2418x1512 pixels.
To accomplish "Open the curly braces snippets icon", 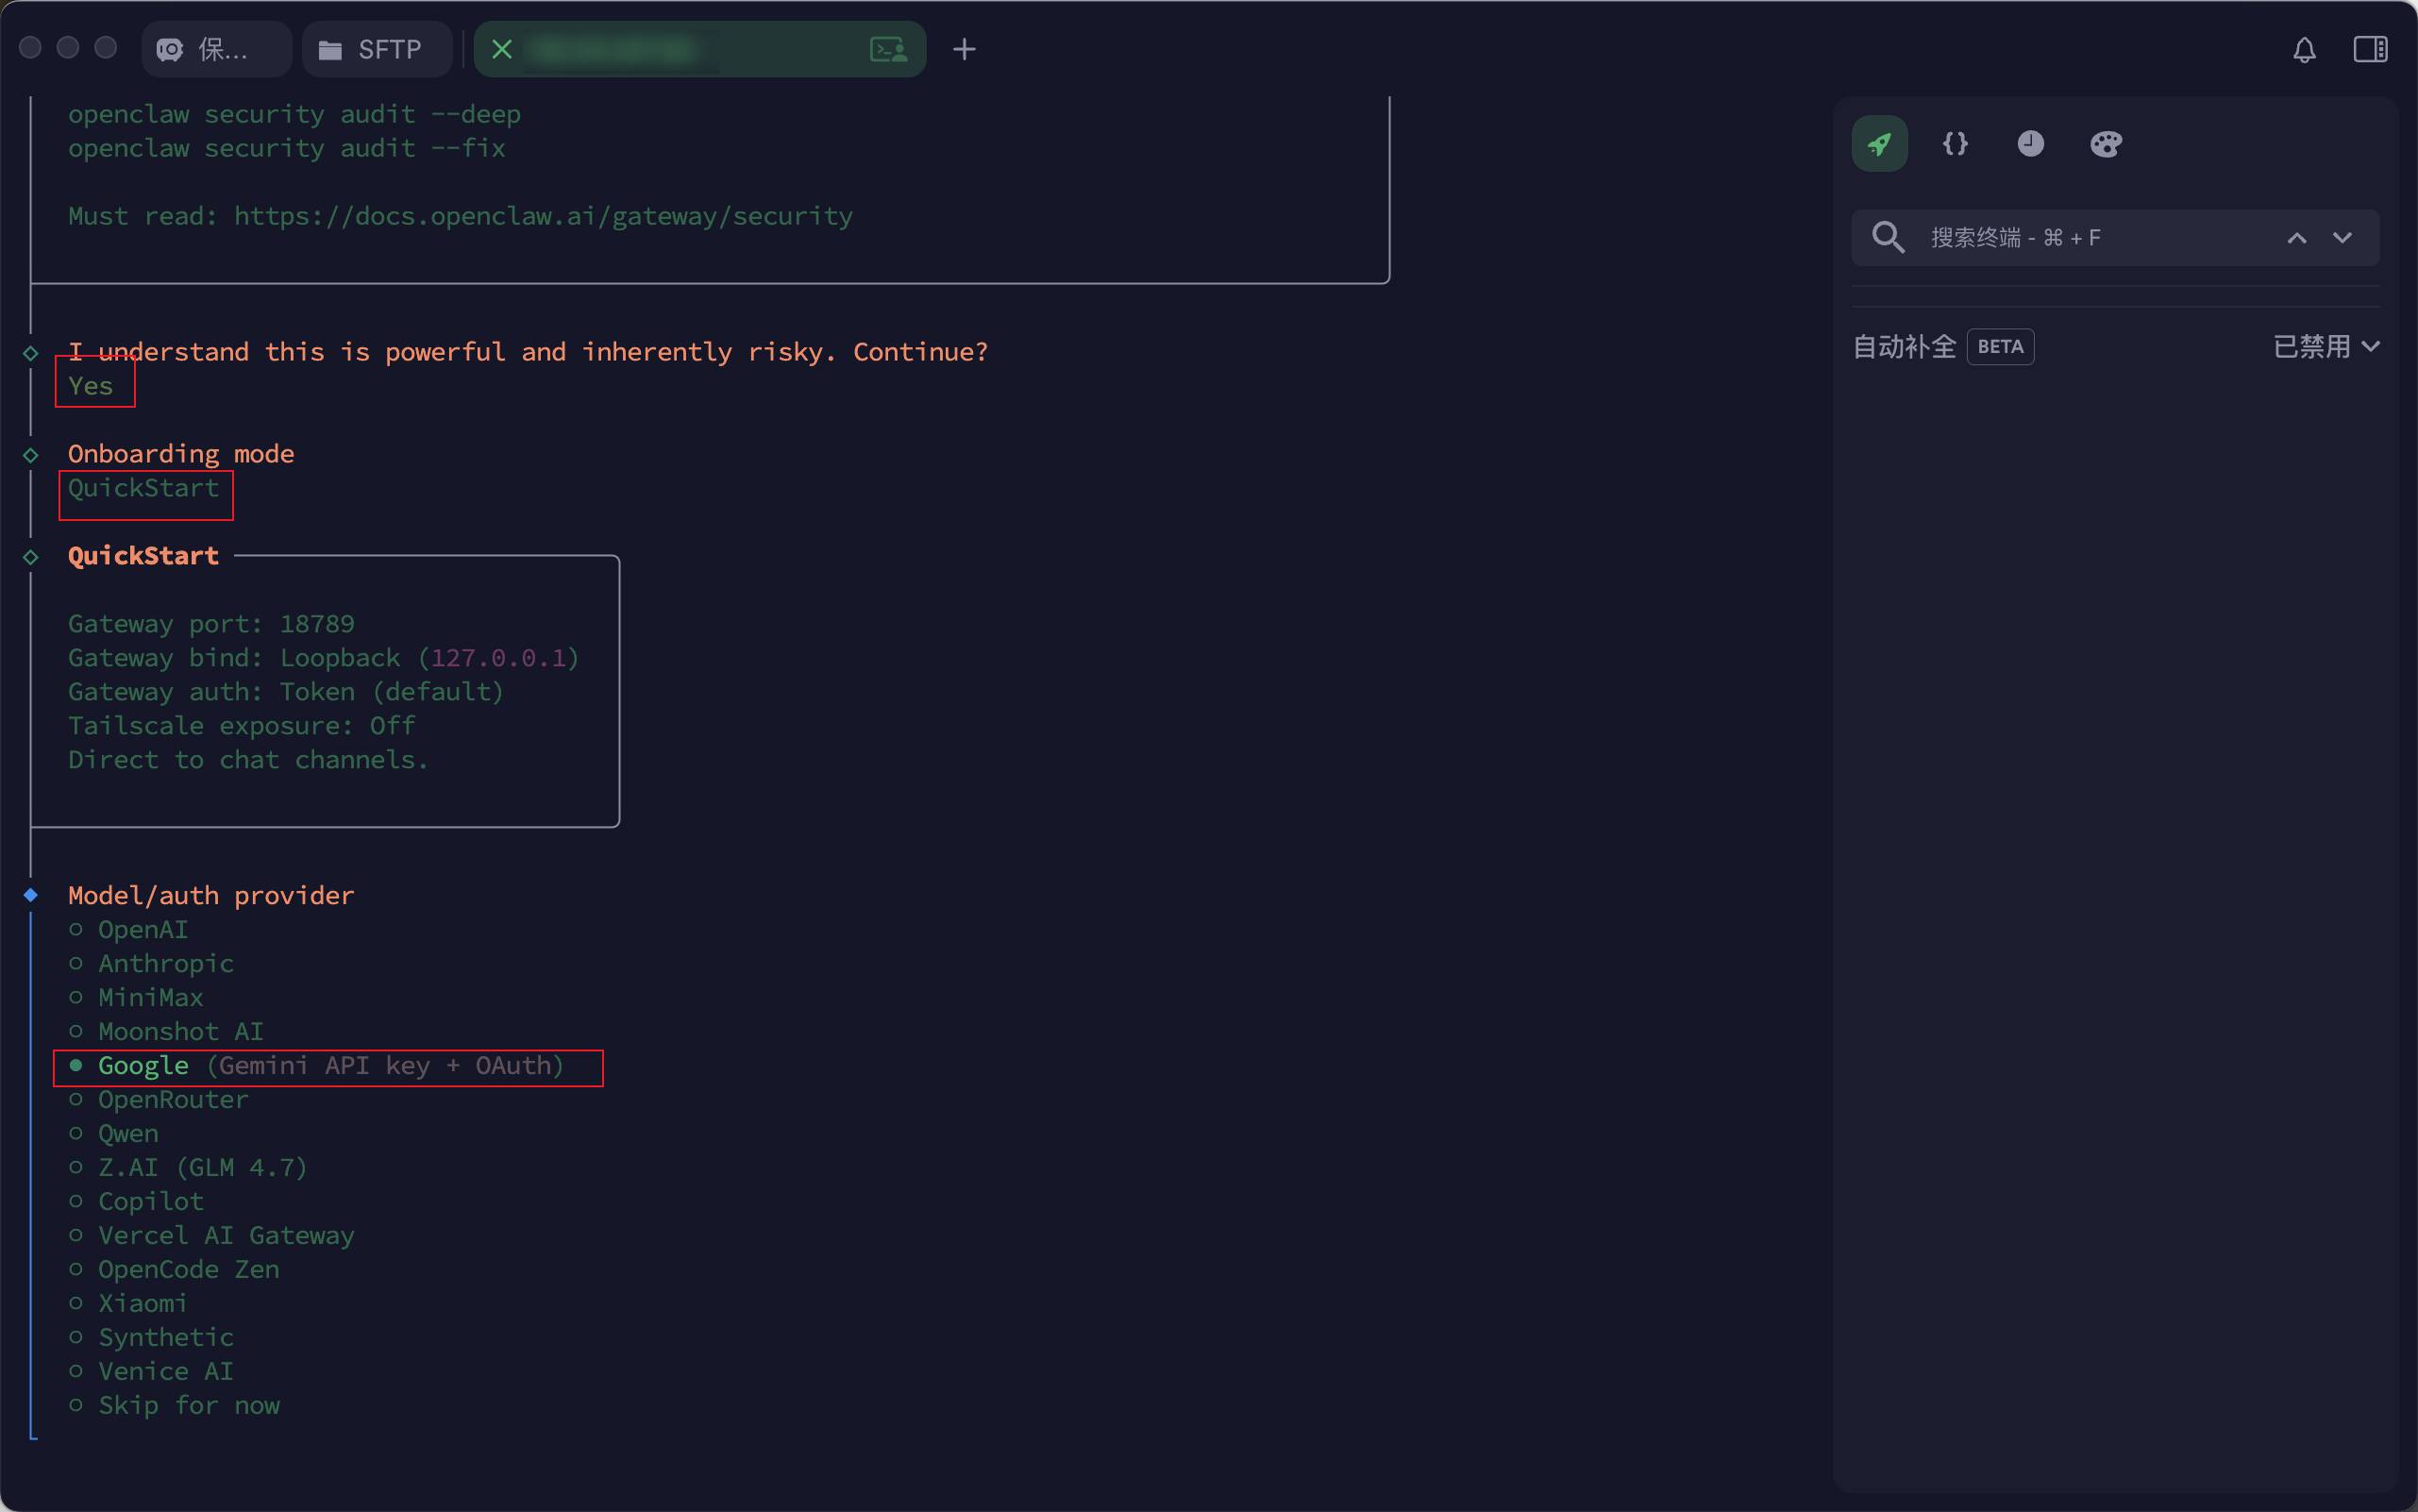I will pyautogui.click(x=1955, y=144).
